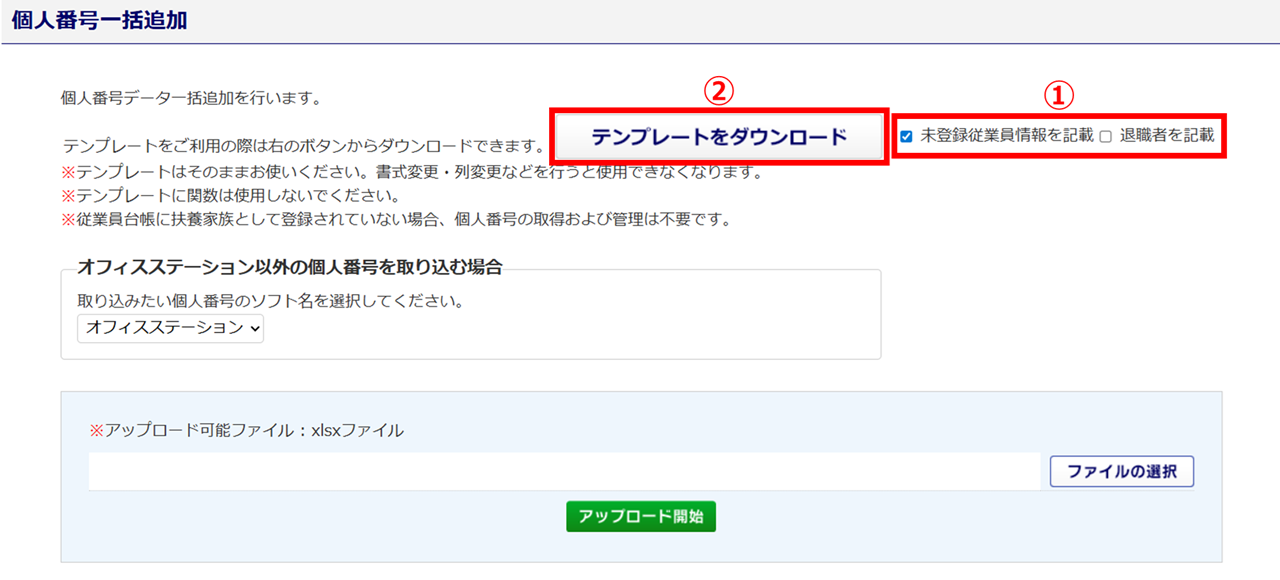
Task: Click the file path input field
Action: (564, 471)
